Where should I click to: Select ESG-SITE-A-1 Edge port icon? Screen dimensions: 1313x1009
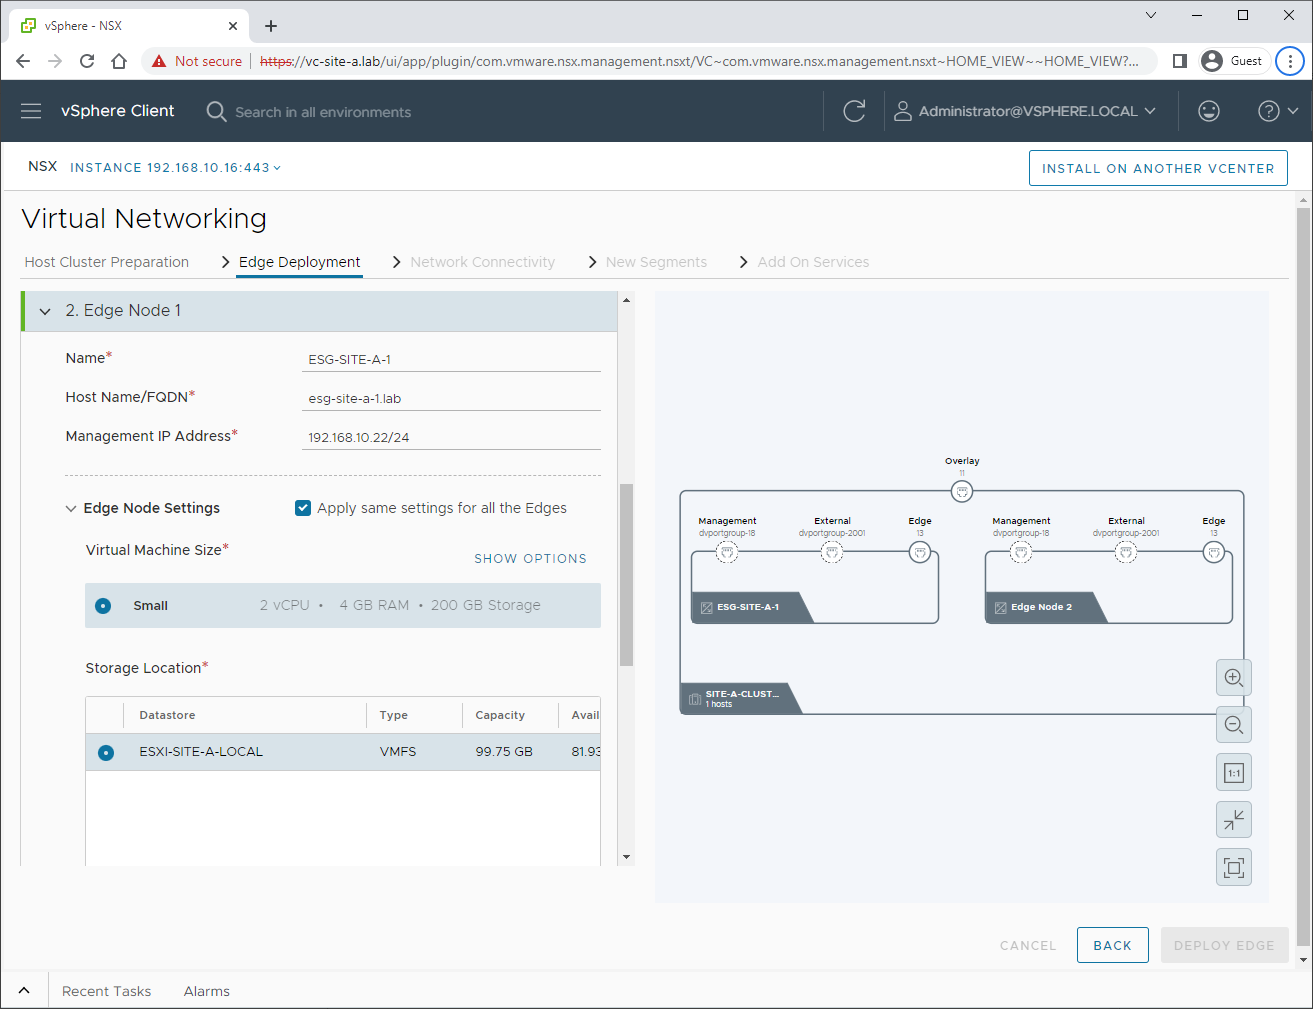tap(920, 552)
